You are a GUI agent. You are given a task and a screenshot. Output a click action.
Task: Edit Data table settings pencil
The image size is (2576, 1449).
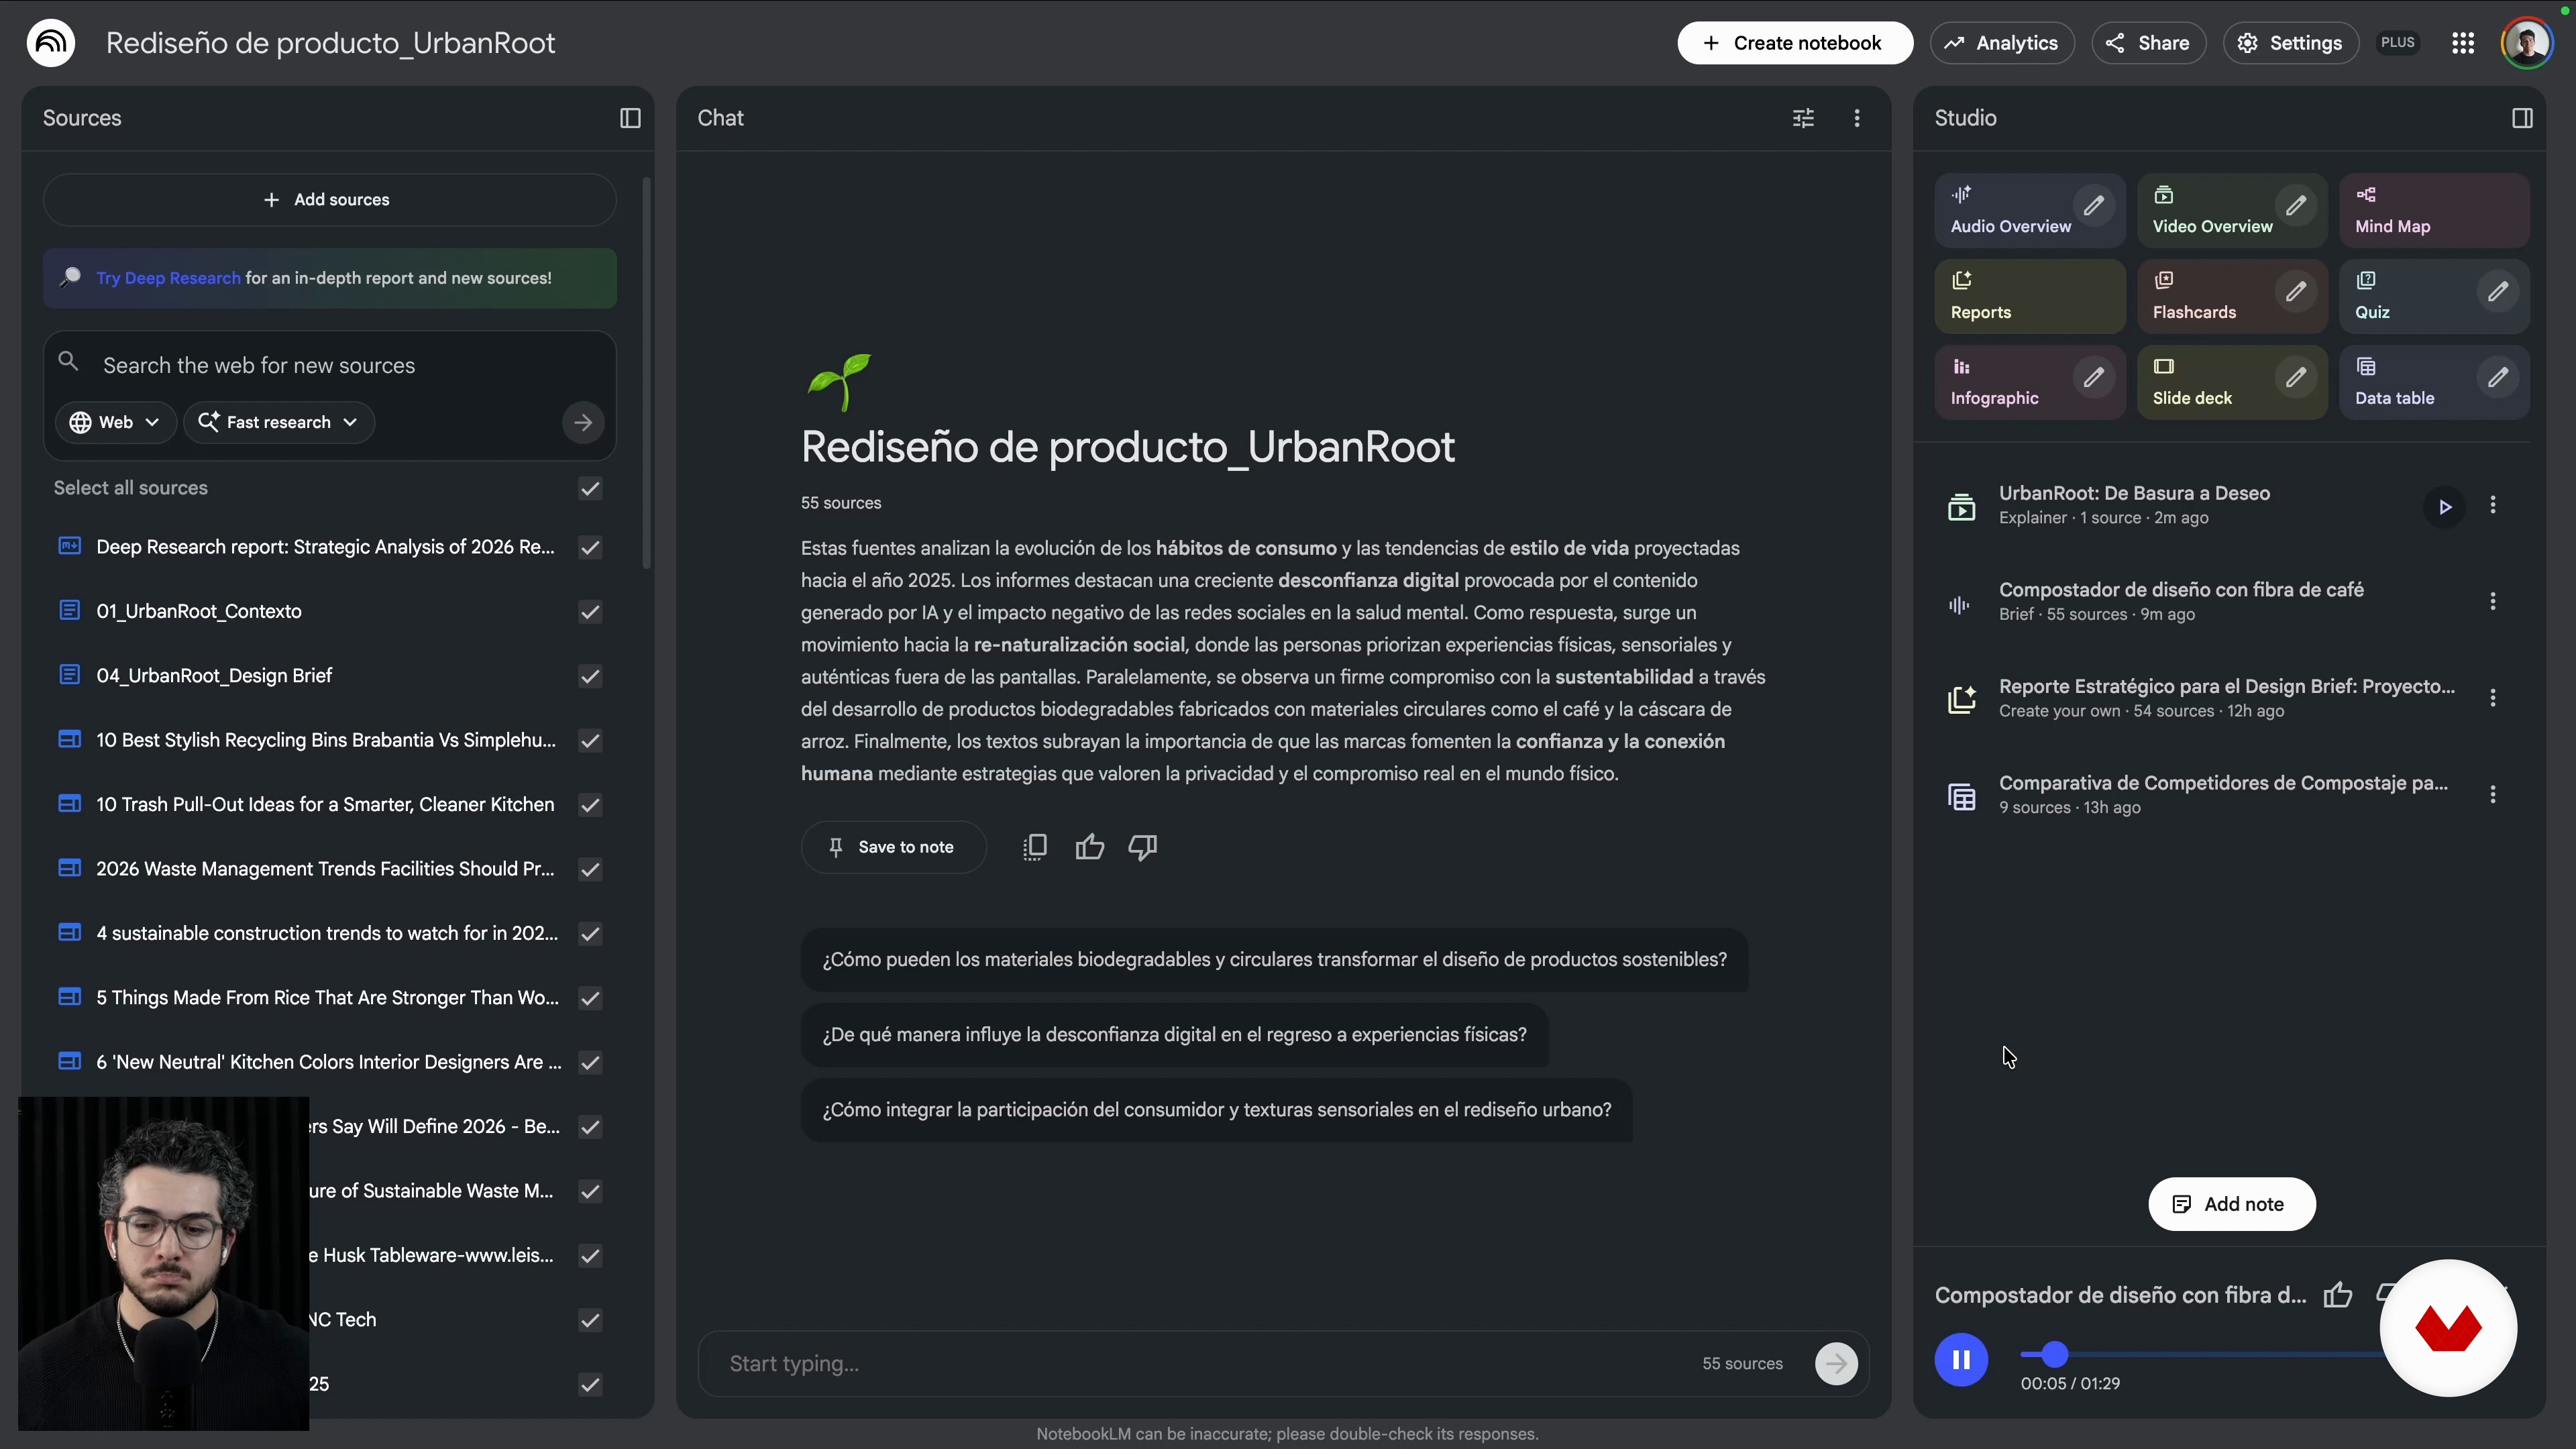pos(2497,378)
